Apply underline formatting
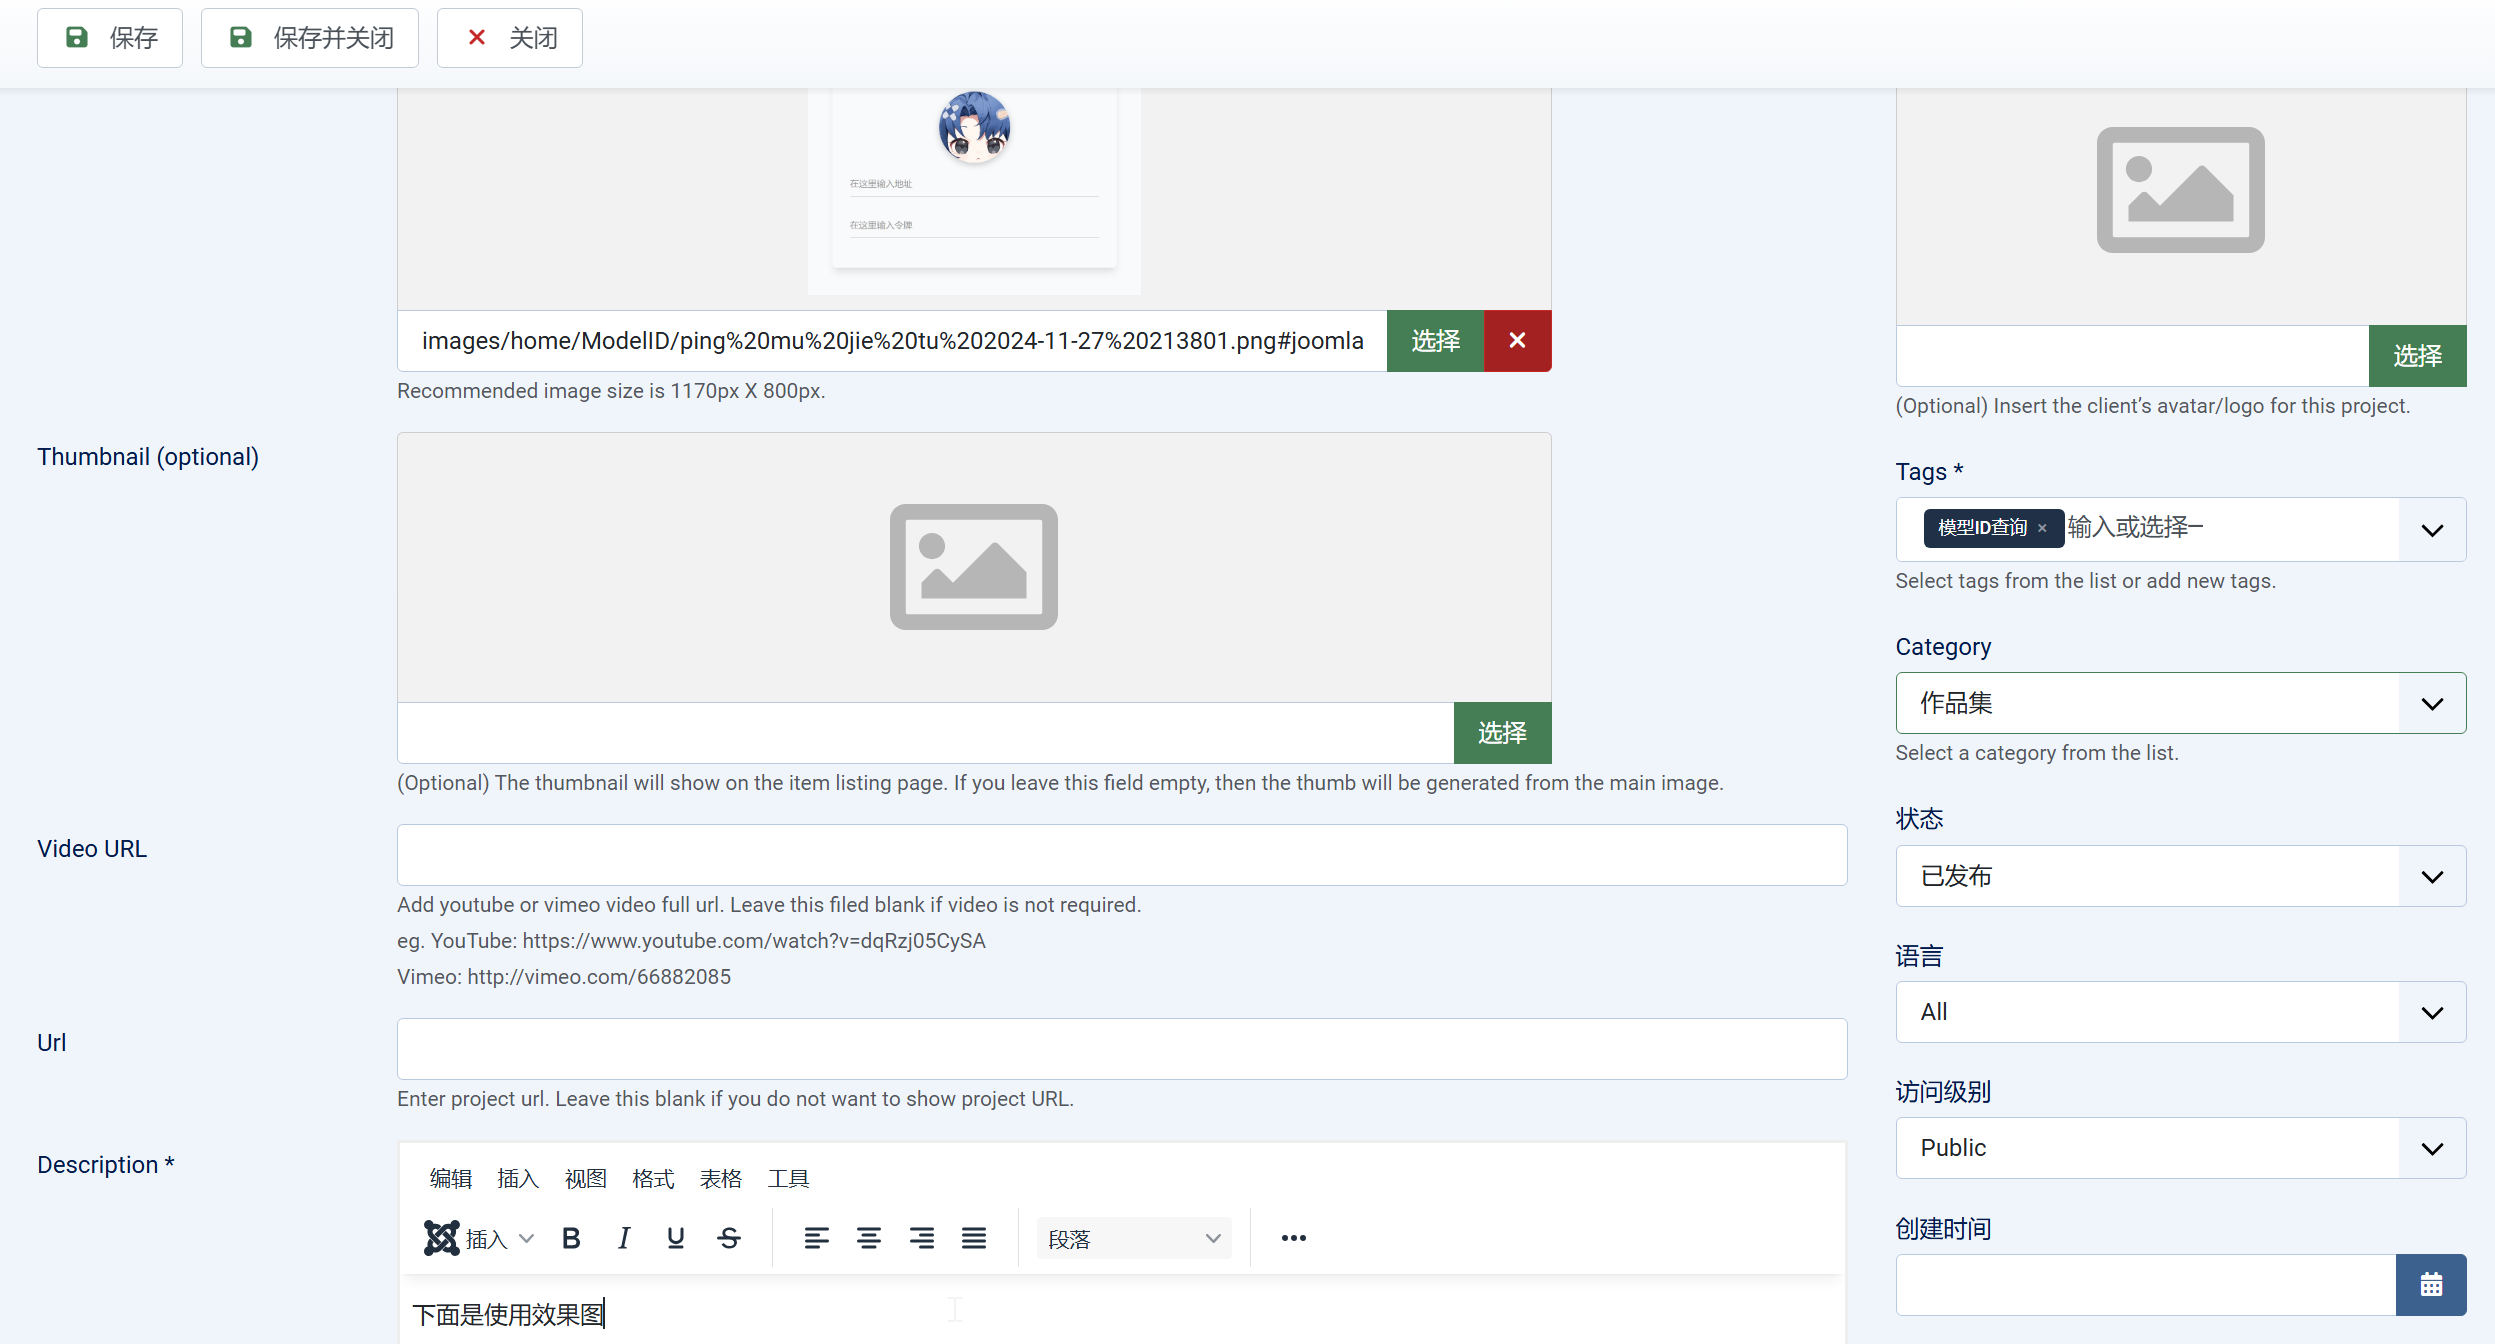 pyautogui.click(x=676, y=1239)
